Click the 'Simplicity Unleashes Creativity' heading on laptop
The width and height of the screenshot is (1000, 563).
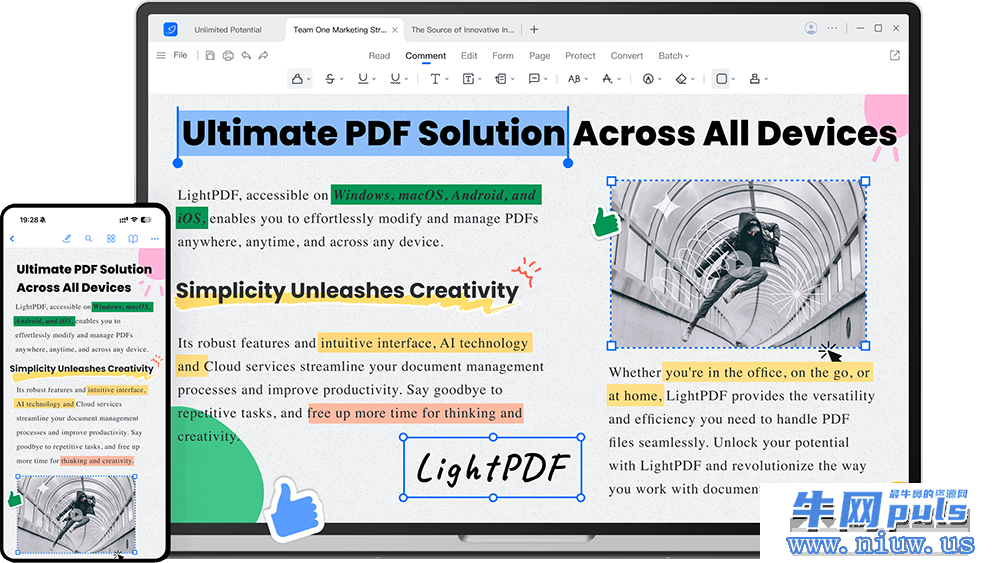click(348, 291)
